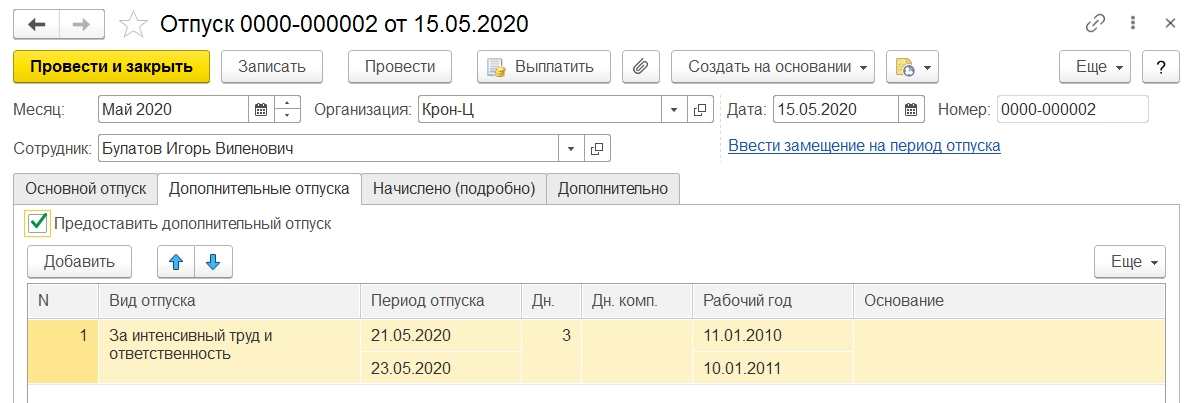Toggle Предоставить дополнительный отпуск checkbox
The image size is (1200, 403).
pos(38,223)
